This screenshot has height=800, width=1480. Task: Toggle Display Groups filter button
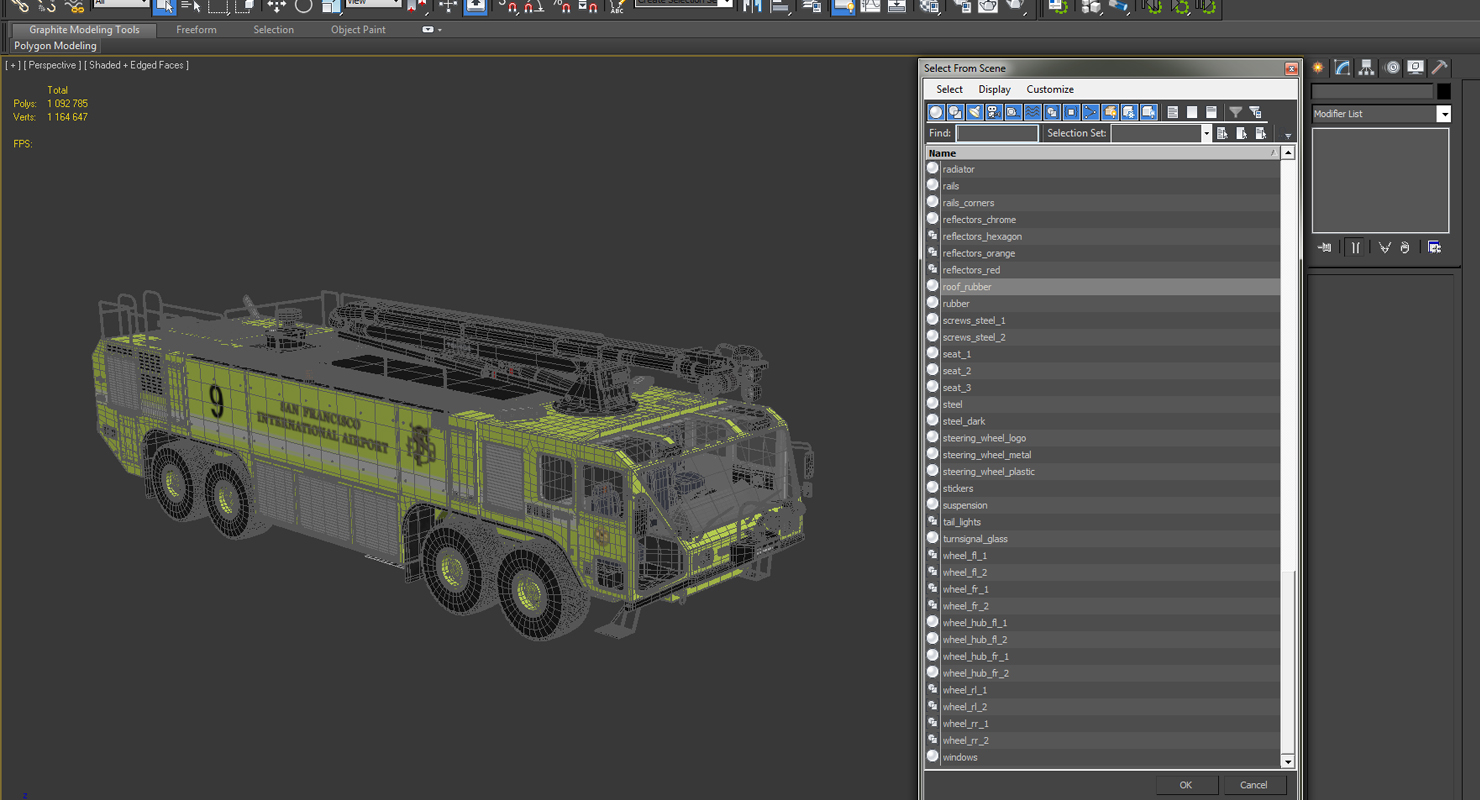[1052, 112]
